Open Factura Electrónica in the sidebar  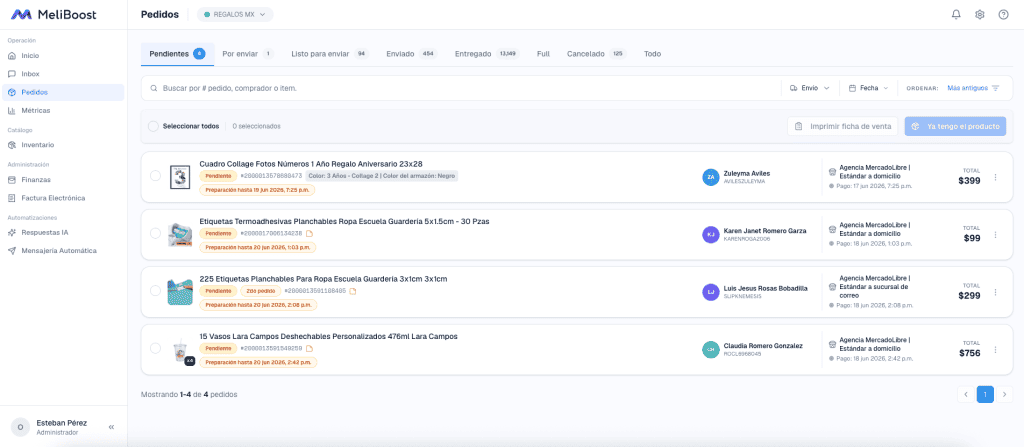point(63,197)
